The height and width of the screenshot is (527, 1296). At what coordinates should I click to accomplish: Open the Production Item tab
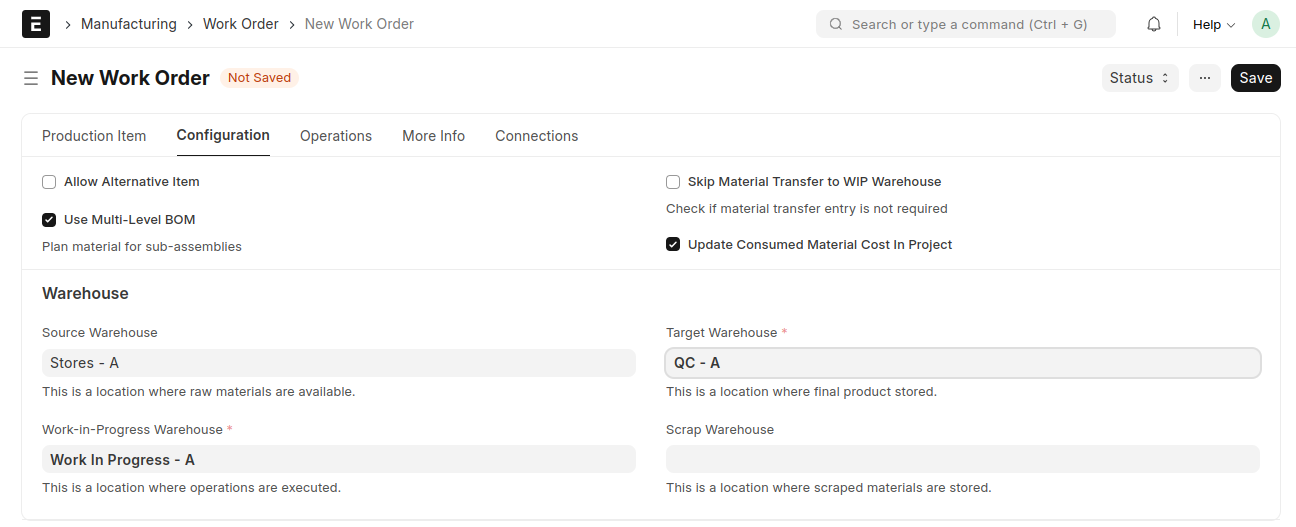94,136
